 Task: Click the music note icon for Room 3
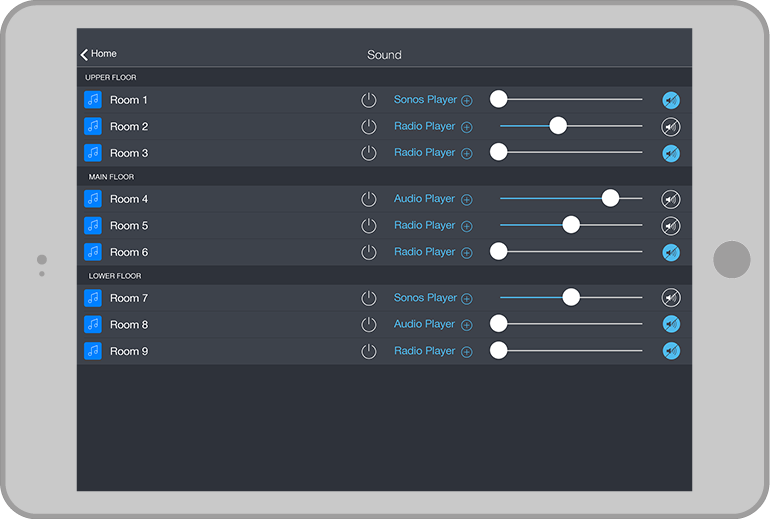pyautogui.click(x=93, y=153)
